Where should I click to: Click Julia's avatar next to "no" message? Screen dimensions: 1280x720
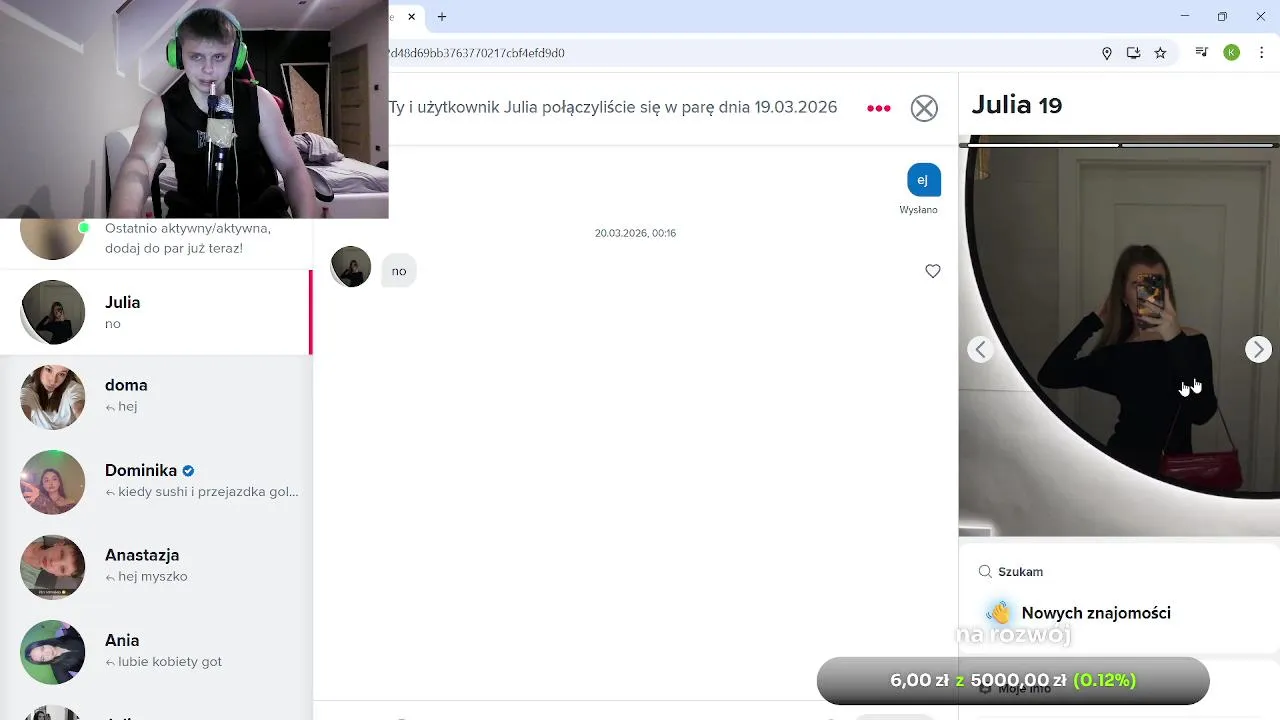[x=350, y=267]
